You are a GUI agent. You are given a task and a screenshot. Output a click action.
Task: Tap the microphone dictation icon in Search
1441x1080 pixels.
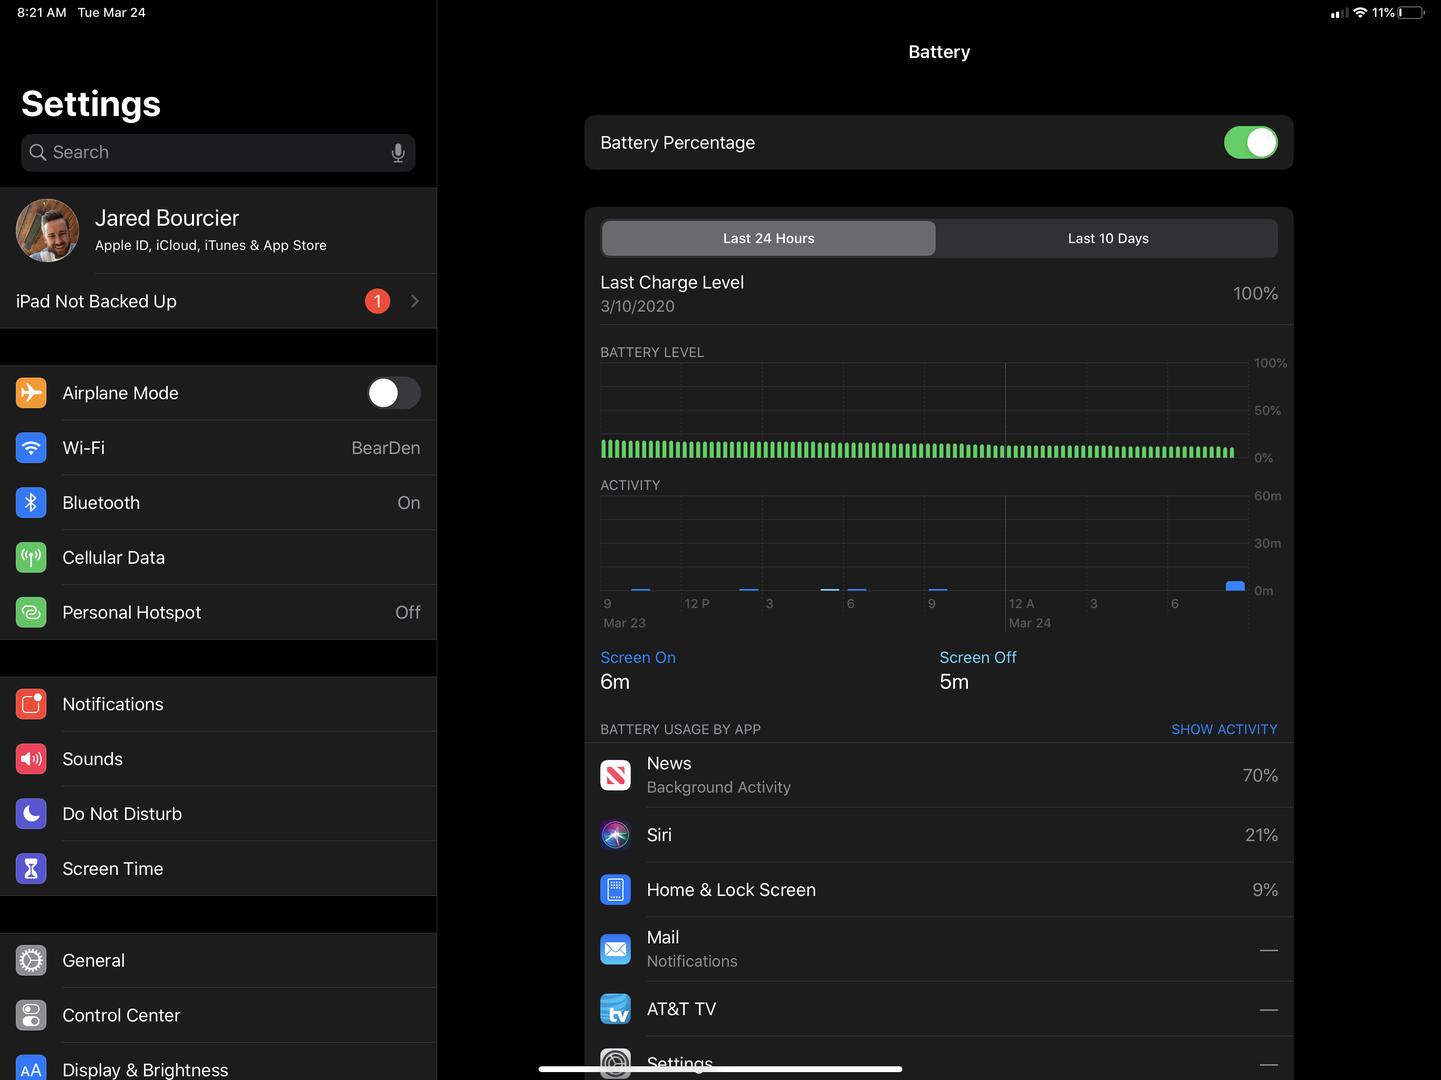tap(398, 152)
